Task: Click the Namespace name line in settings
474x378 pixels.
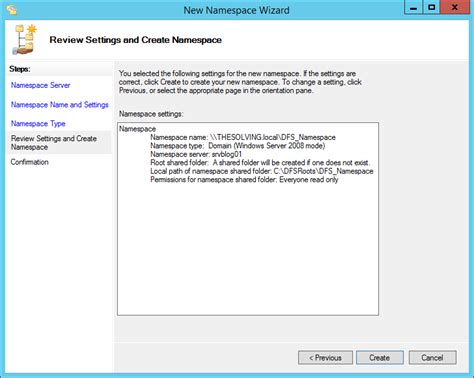Action: coord(243,137)
